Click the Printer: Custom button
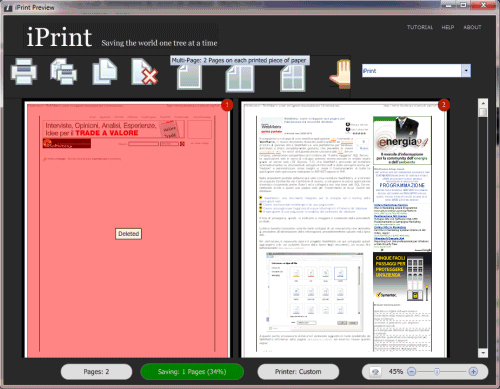Viewport: 500px width, 389px height. [298, 372]
